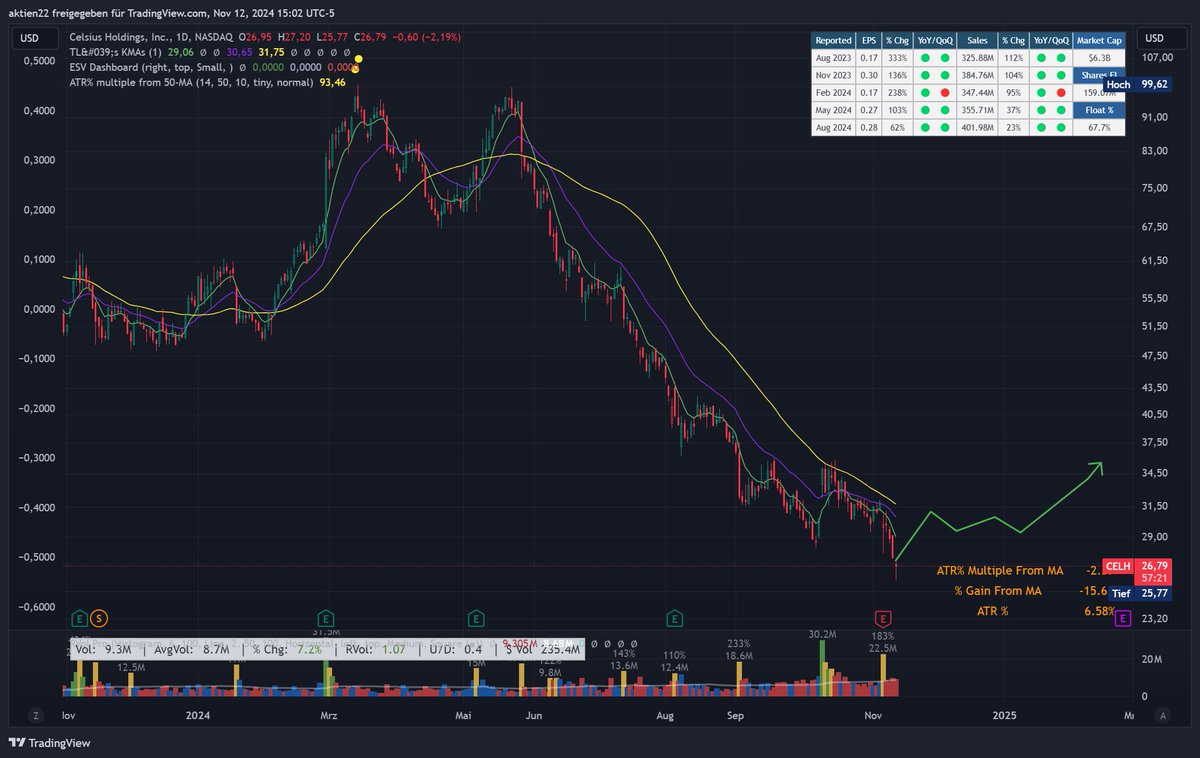Click the TradingView logo
The height and width of the screenshot is (758, 1200).
[49, 743]
